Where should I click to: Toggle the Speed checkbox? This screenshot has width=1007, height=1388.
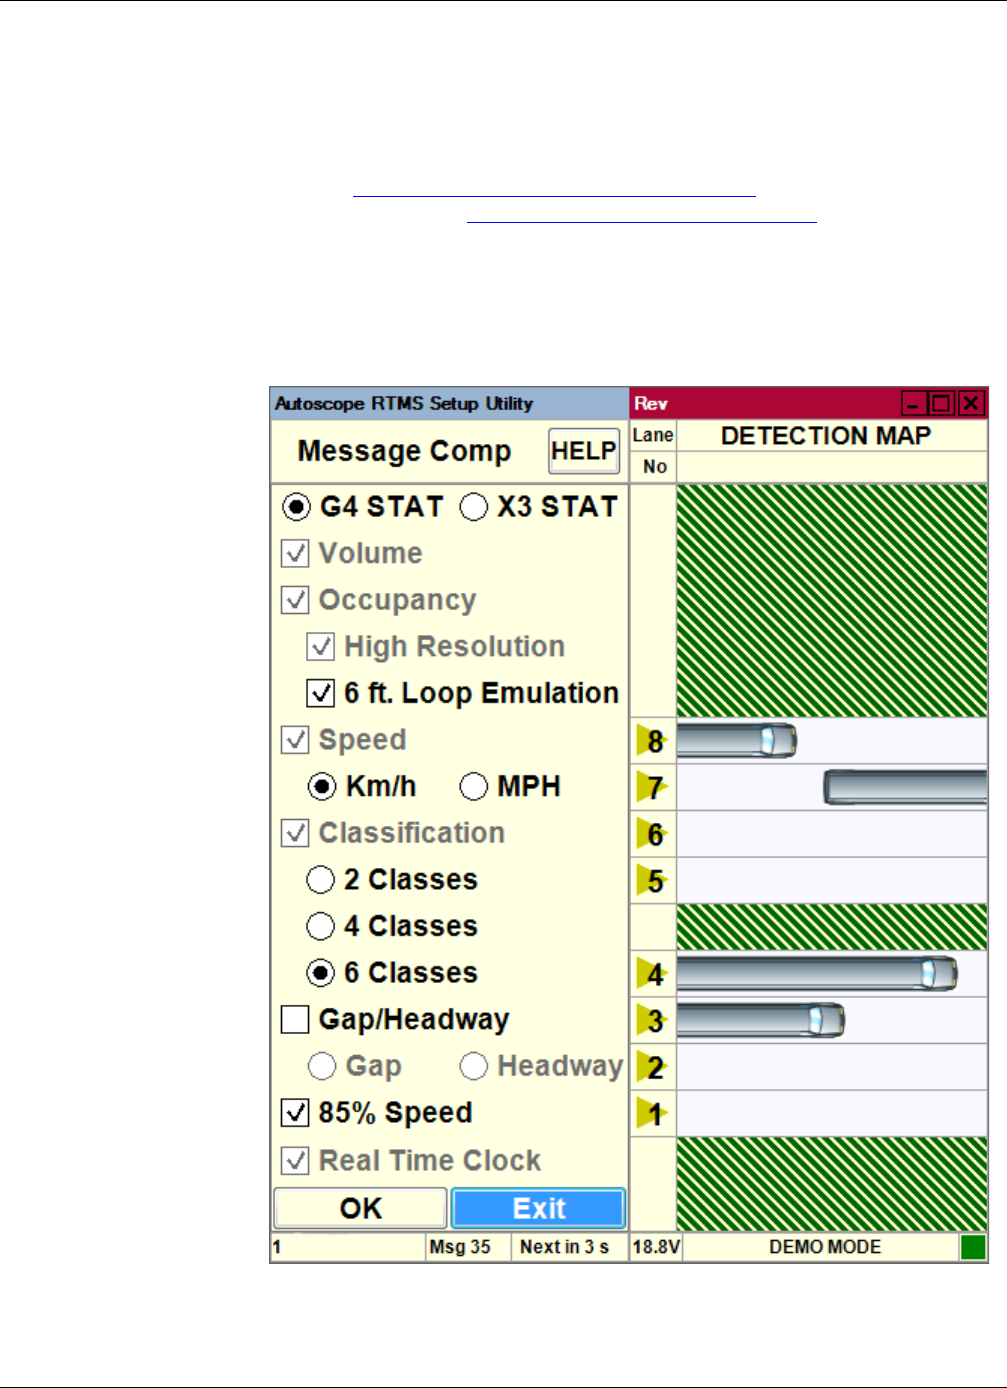coord(295,740)
